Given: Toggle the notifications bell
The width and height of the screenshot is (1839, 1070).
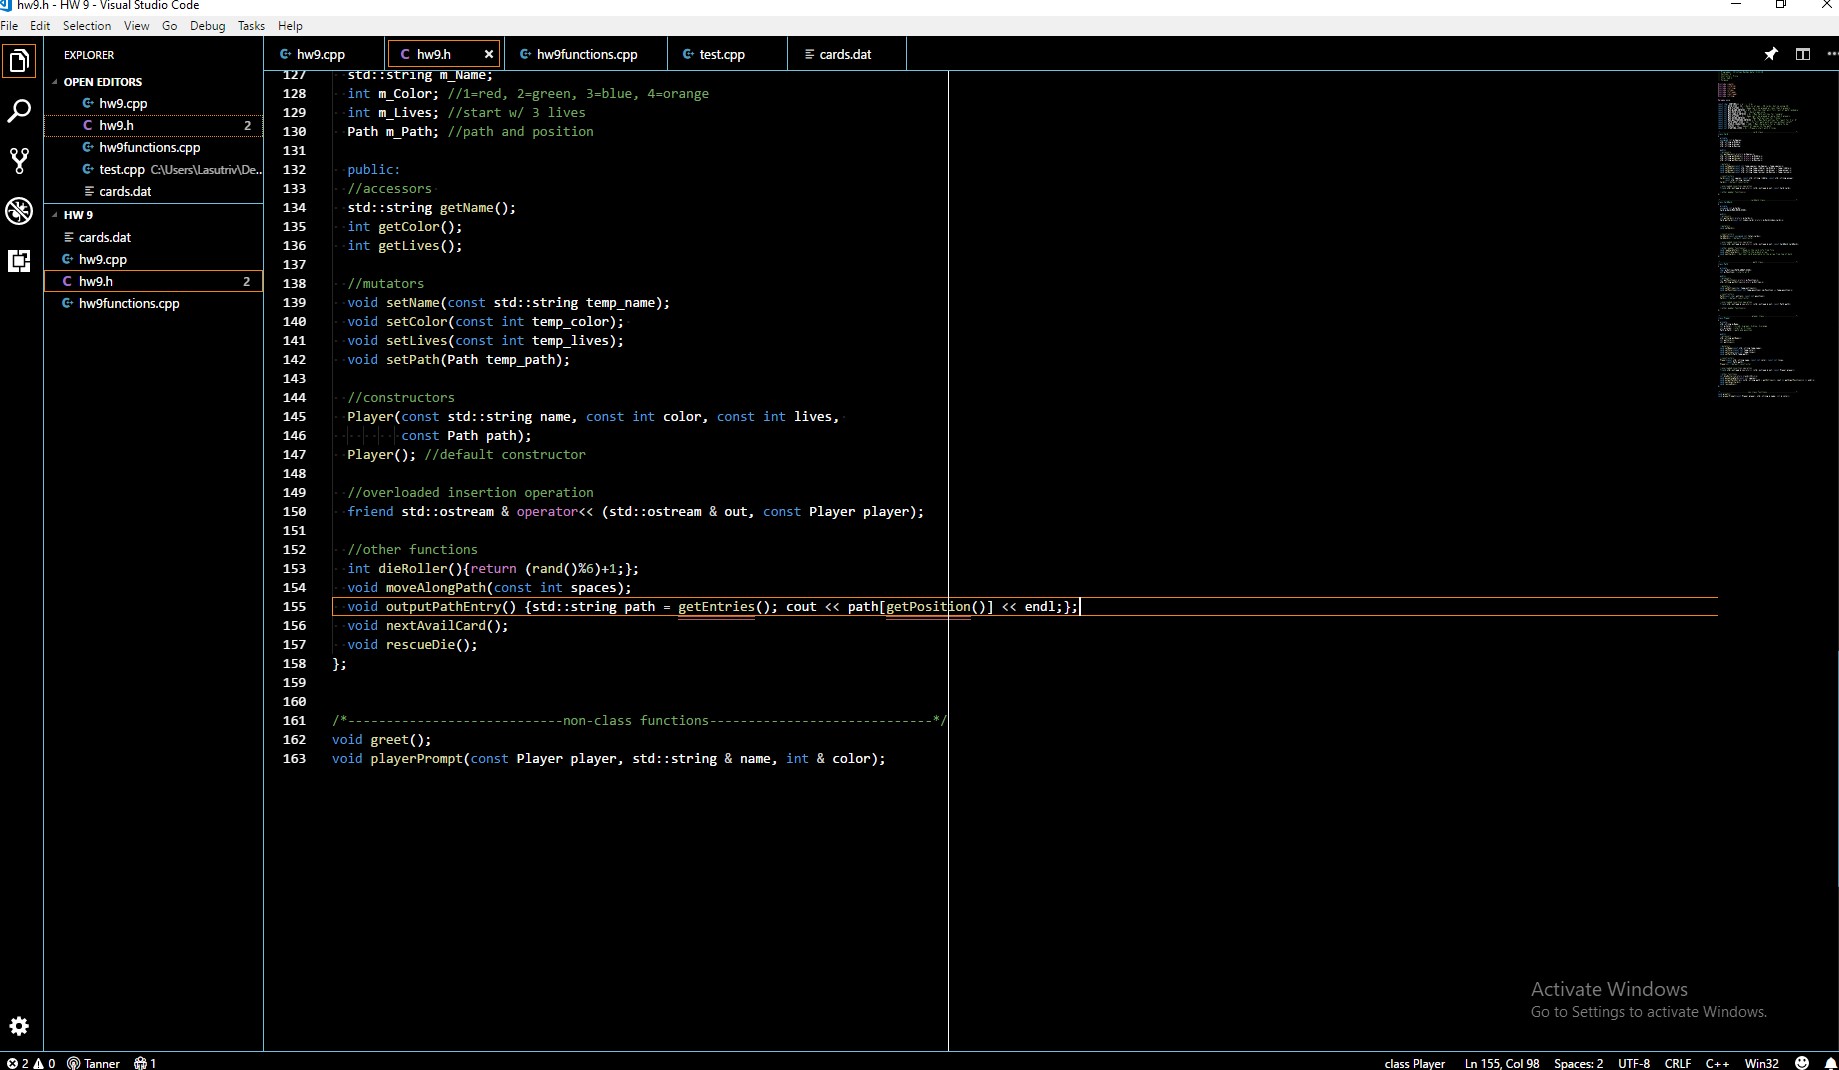Looking at the screenshot, I should click(x=1830, y=1063).
